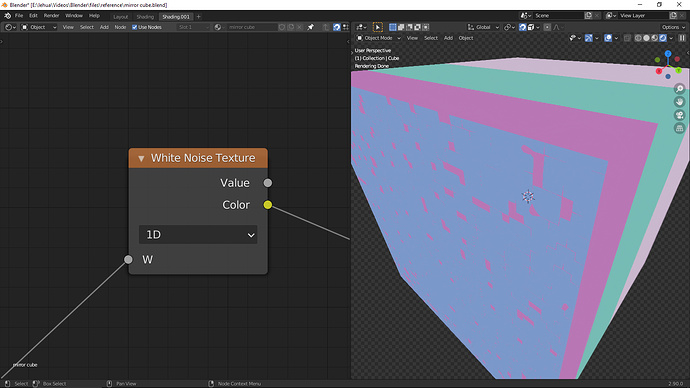Click the zoom magnifier gizmo in viewport

pyautogui.click(x=679, y=89)
